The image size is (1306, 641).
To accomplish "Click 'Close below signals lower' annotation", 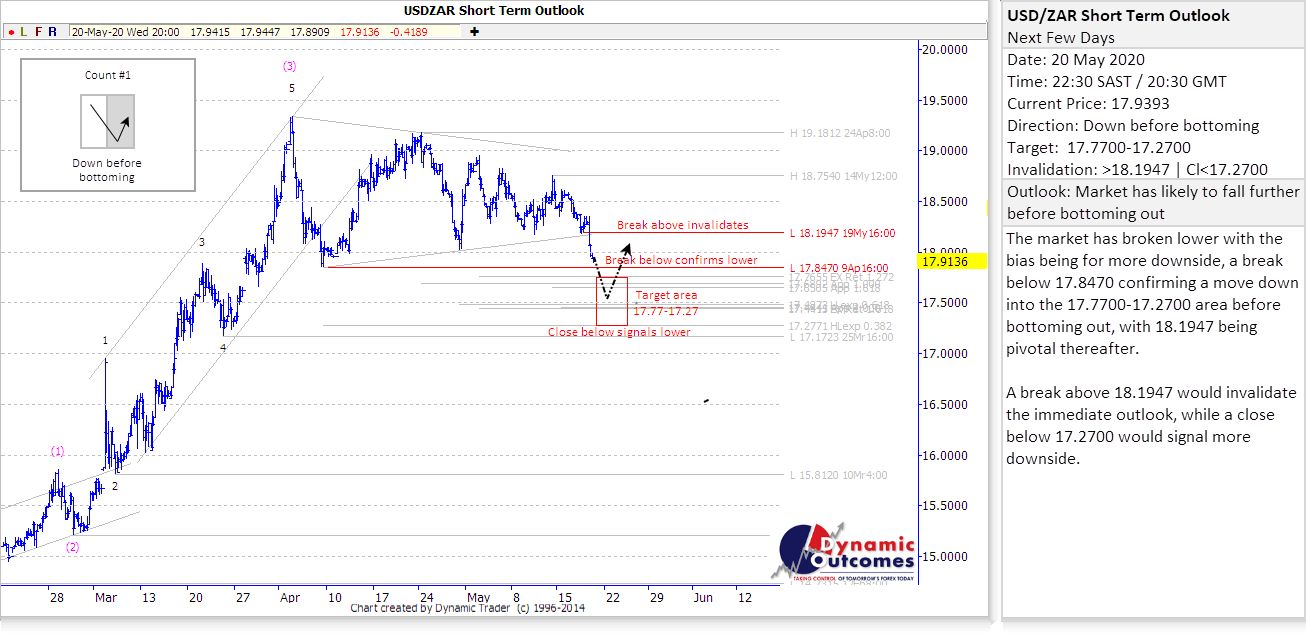I will [619, 332].
